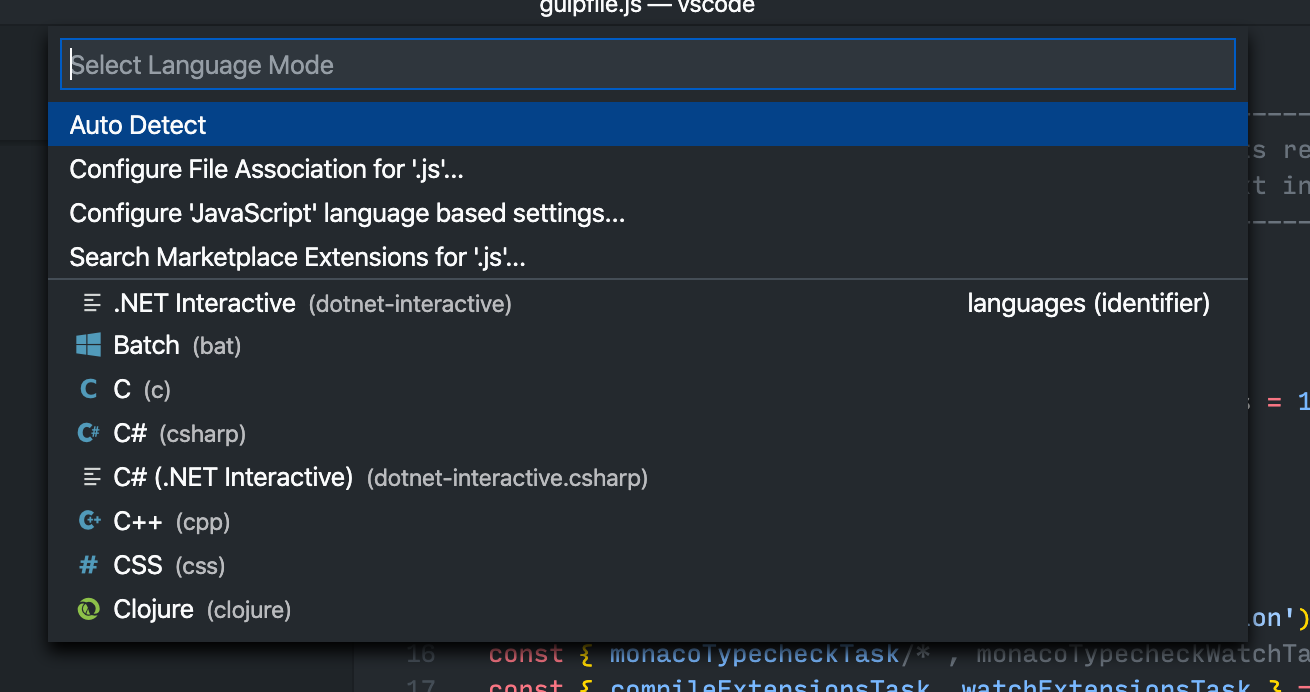Click the green Clojure language icon
The image size is (1310, 692).
[88, 609]
